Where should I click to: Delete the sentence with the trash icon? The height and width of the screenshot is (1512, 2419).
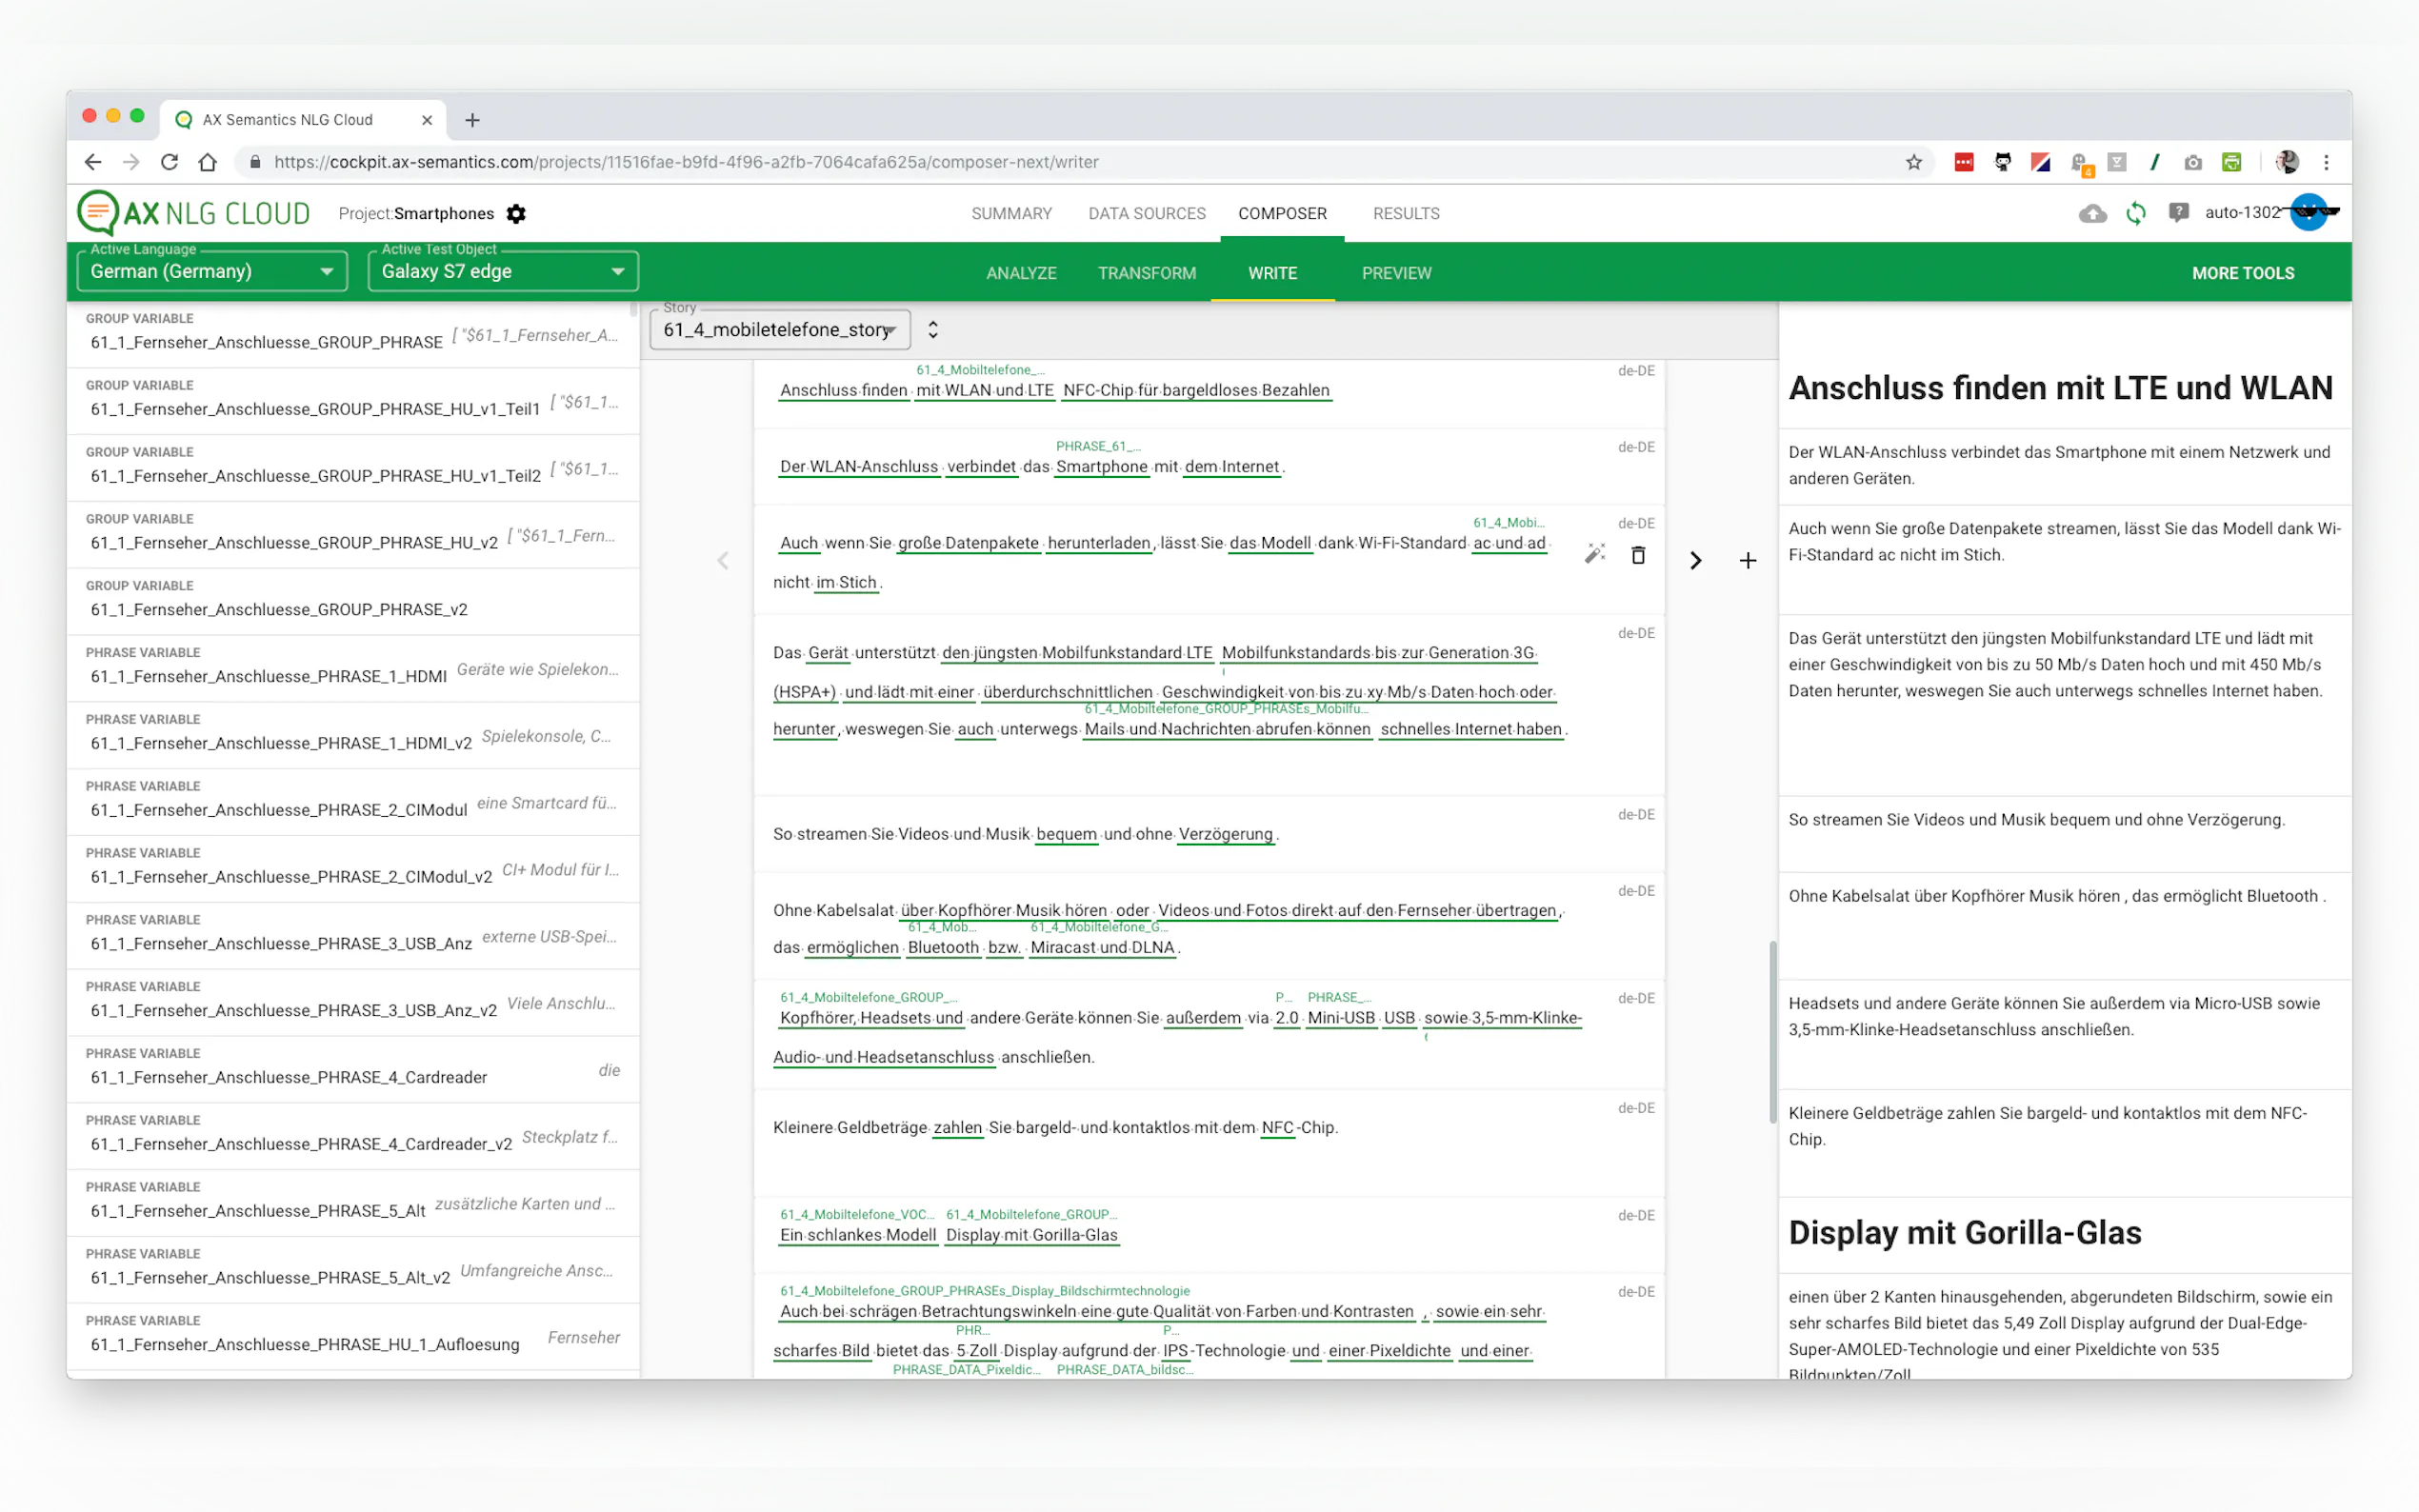1638,555
